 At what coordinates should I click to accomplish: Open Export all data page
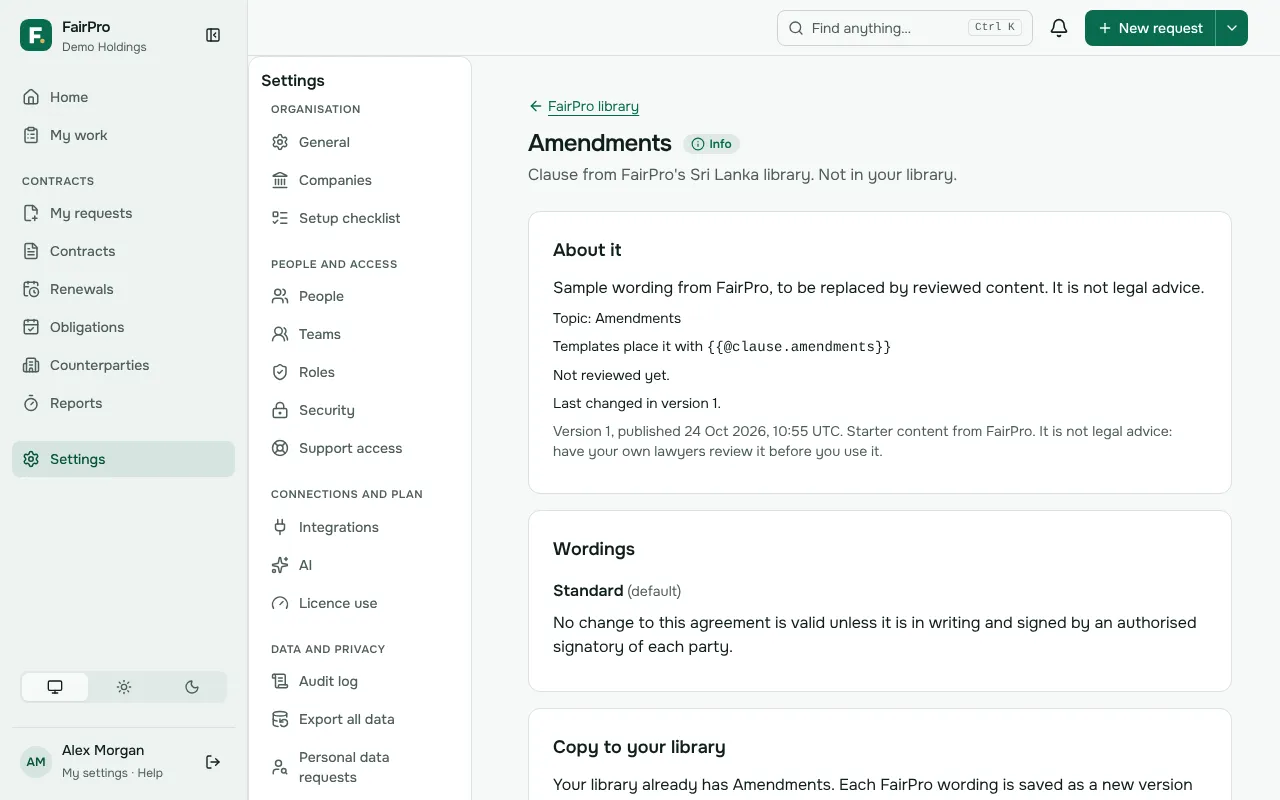pyautogui.click(x=360, y=719)
